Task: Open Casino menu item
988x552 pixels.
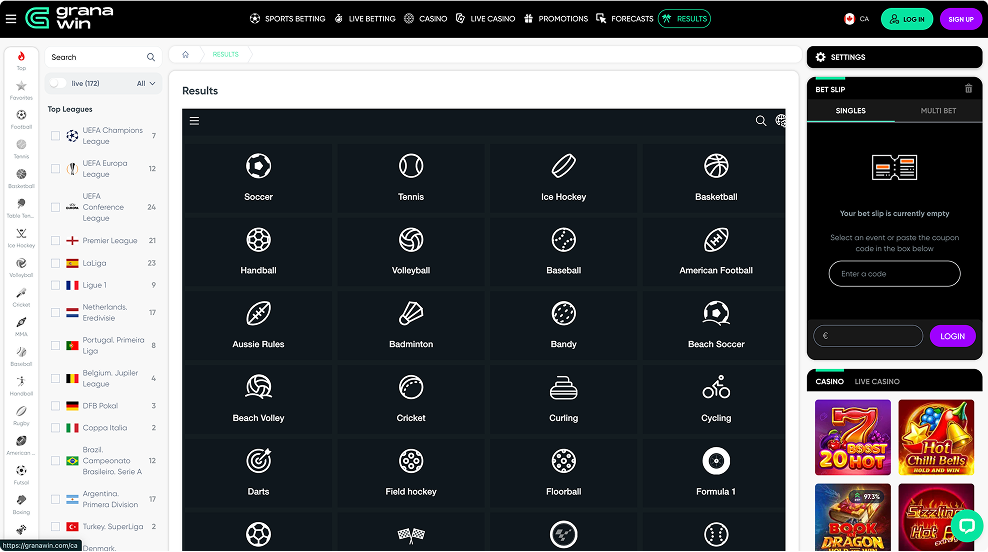Action: pos(425,19)
